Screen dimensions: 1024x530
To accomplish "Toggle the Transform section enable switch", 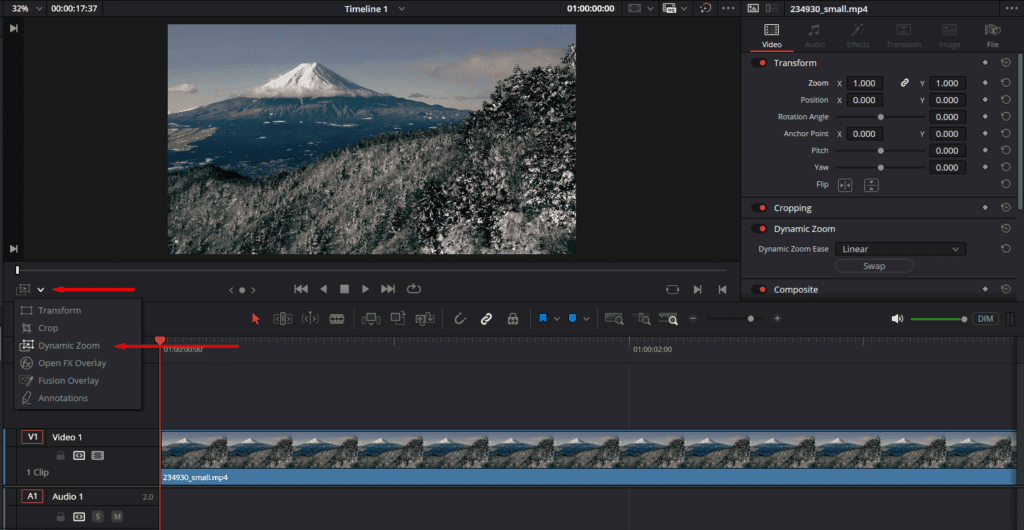I will [759, 63].
